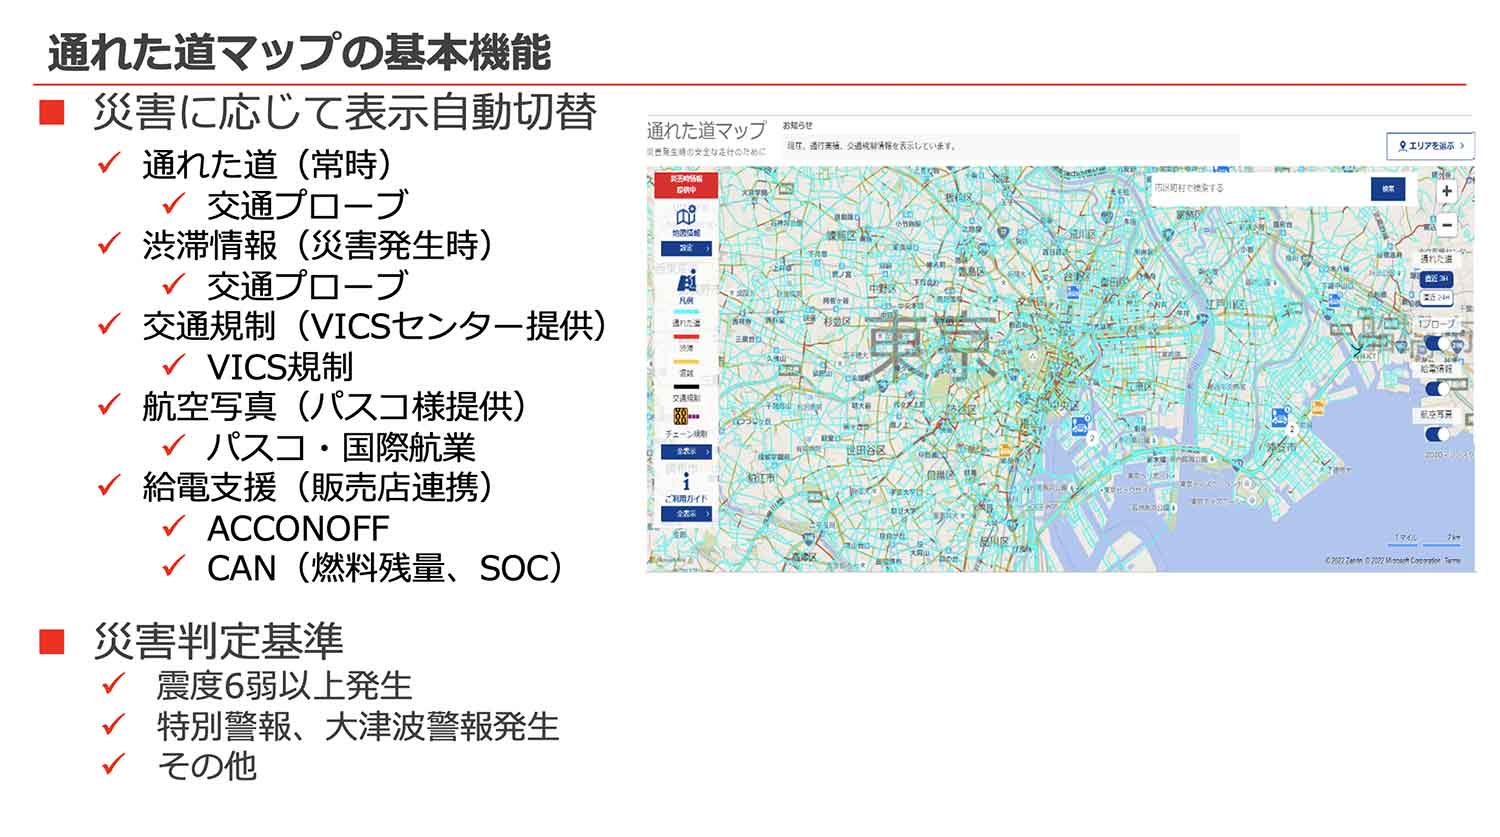Click the large 東京 map label

(930, 346)
